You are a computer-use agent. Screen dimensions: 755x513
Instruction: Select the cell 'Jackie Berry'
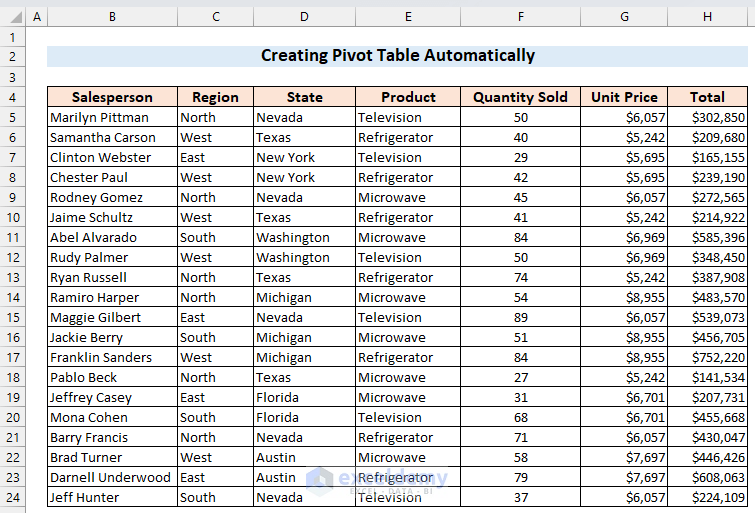tap(112, 337)
